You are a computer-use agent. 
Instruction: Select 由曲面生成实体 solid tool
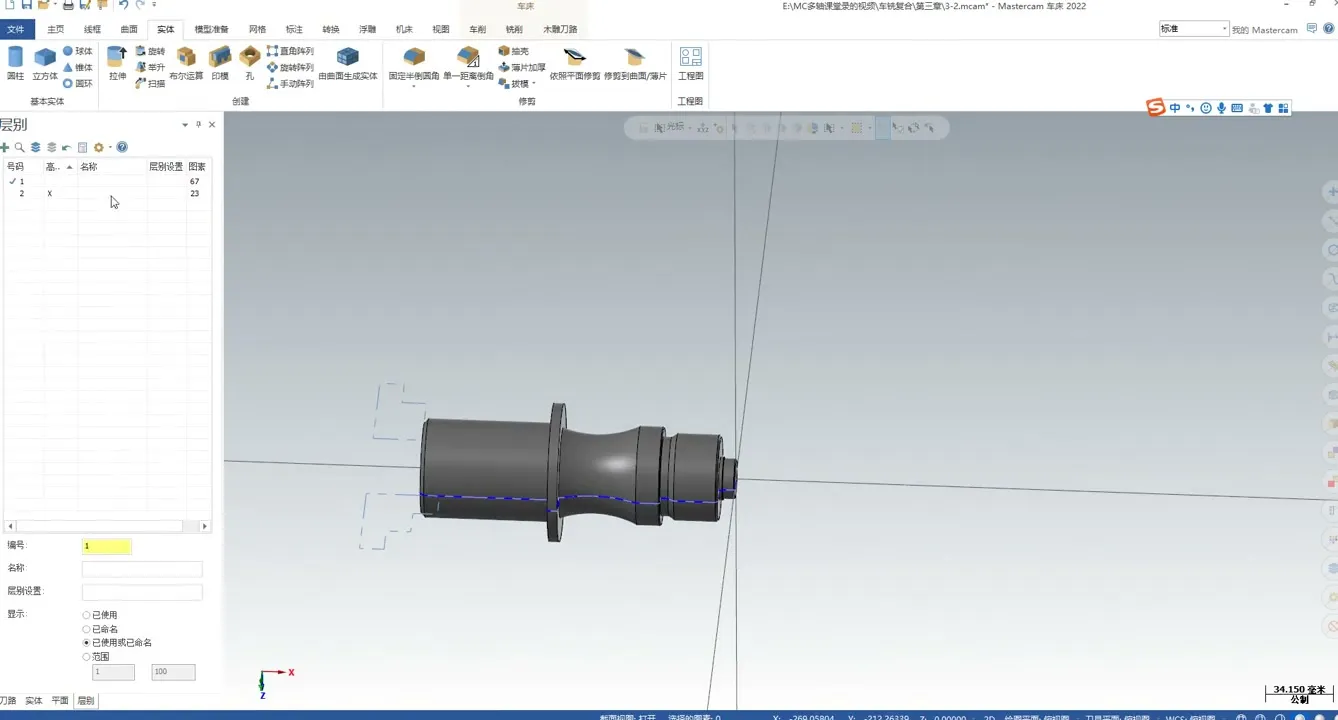tap(347, 62)
